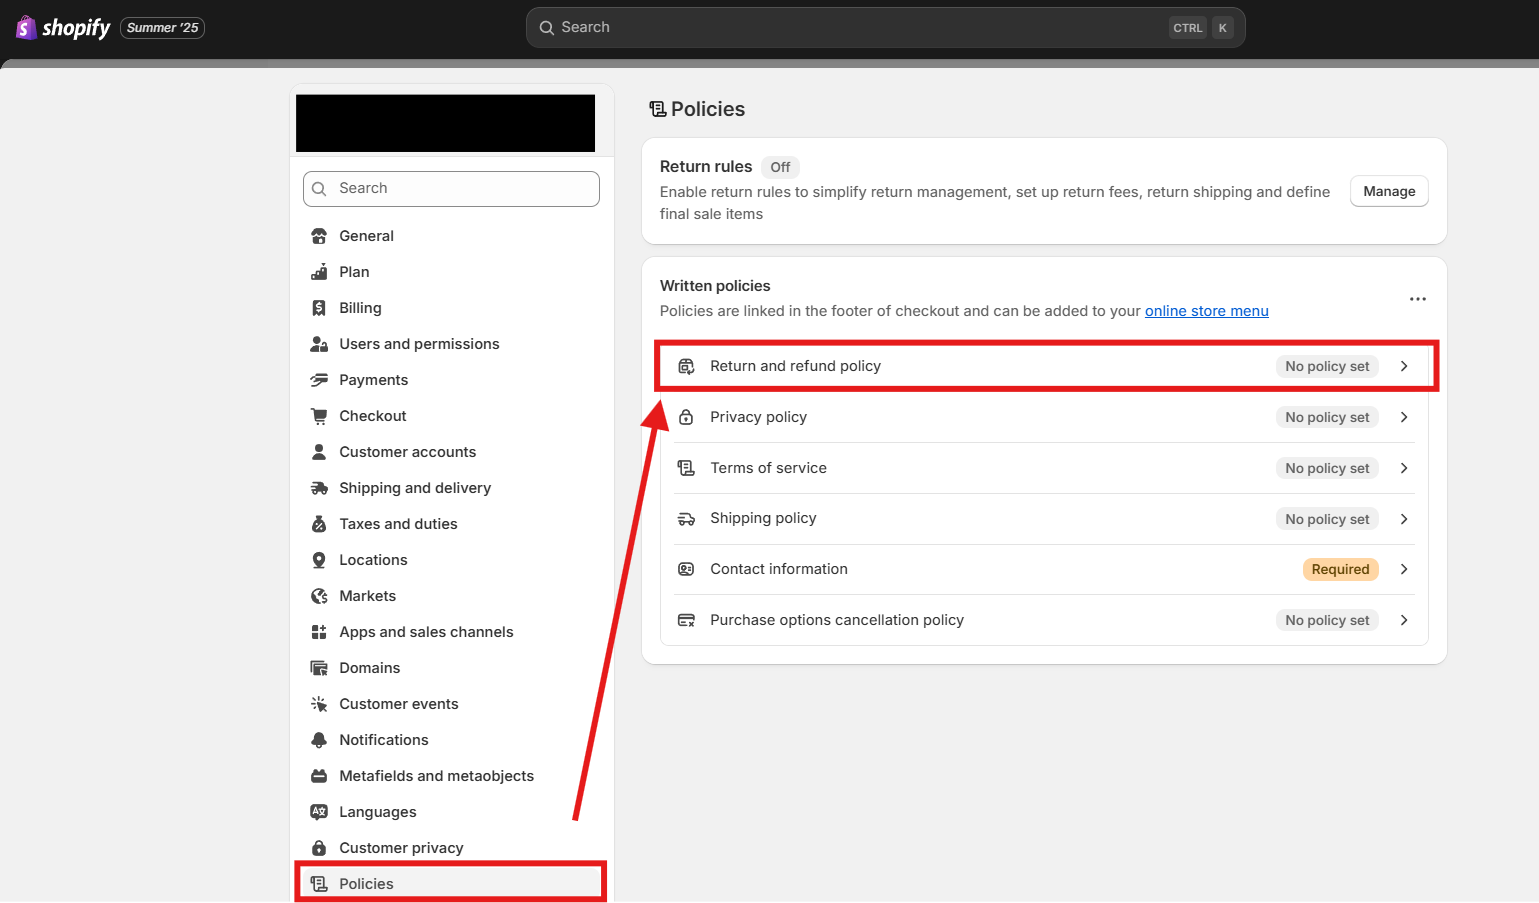The width and height of the screenshot is (1539, 903).
Task: Click the Customer privacy lock icon
Action: click(x=319, y=848)
